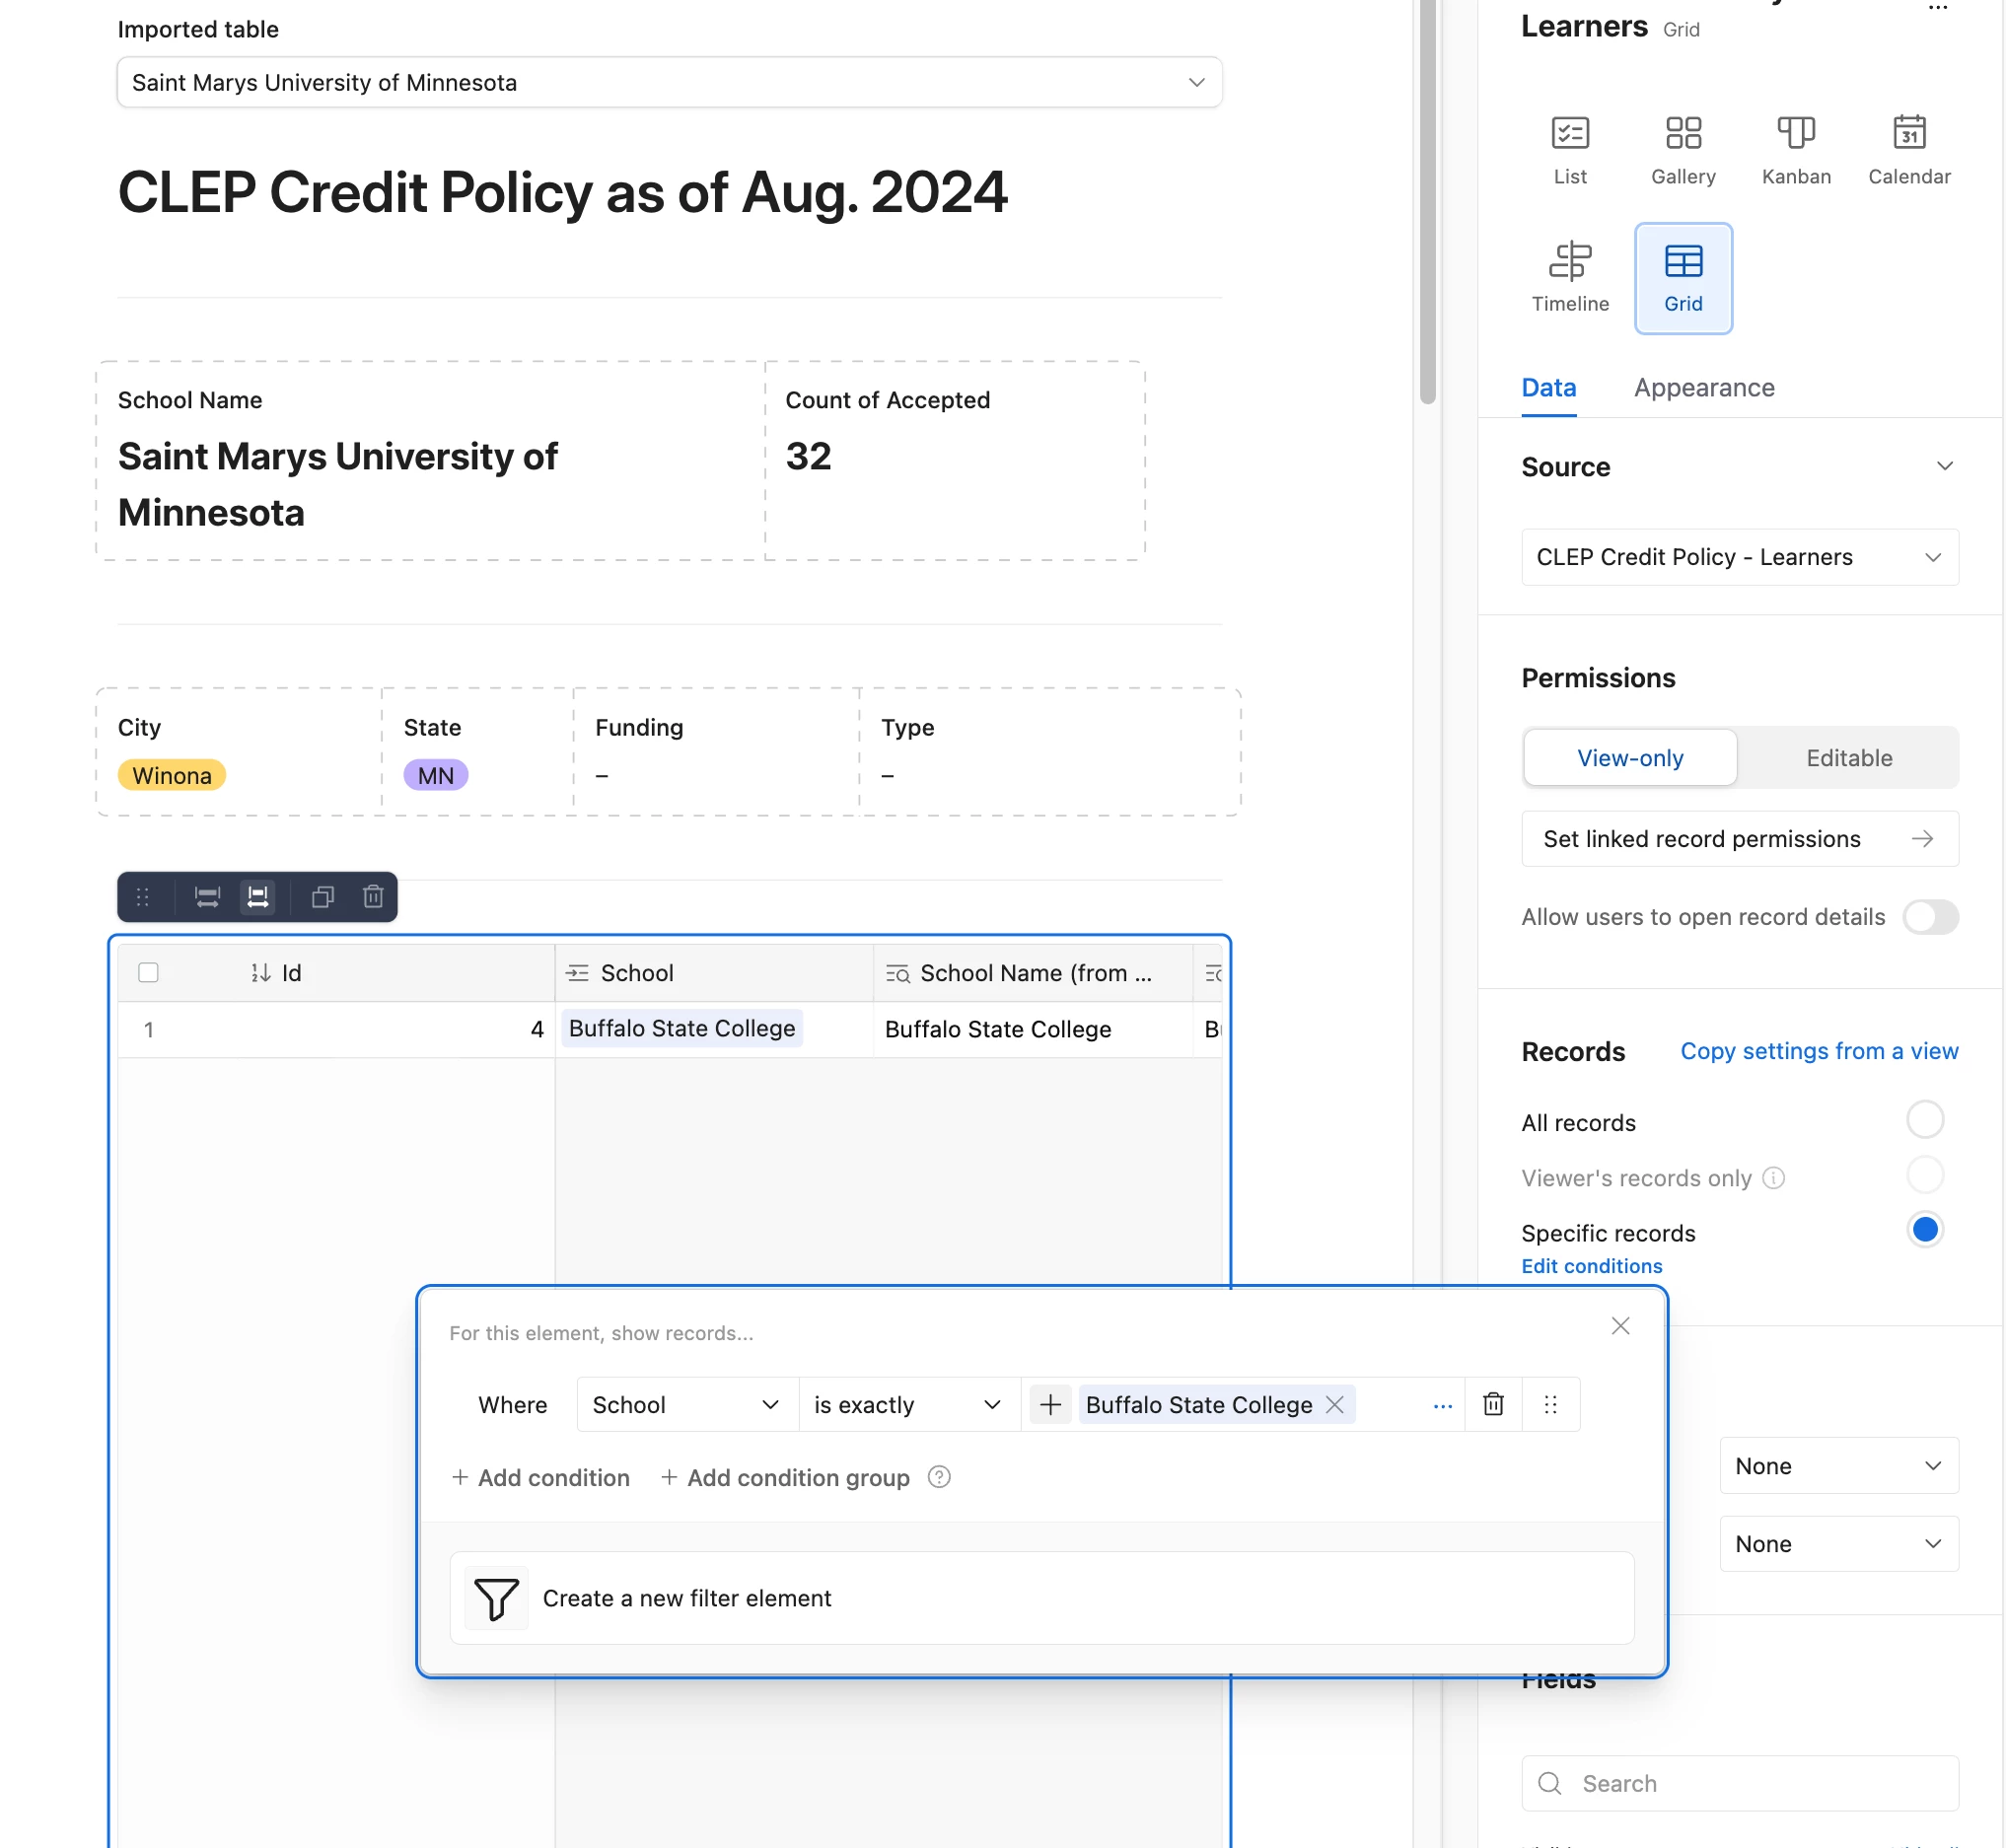Select Viewer's records only radio button
The width and height of the screenshot is (2006, 1848).
[x=1924, y=1174]
